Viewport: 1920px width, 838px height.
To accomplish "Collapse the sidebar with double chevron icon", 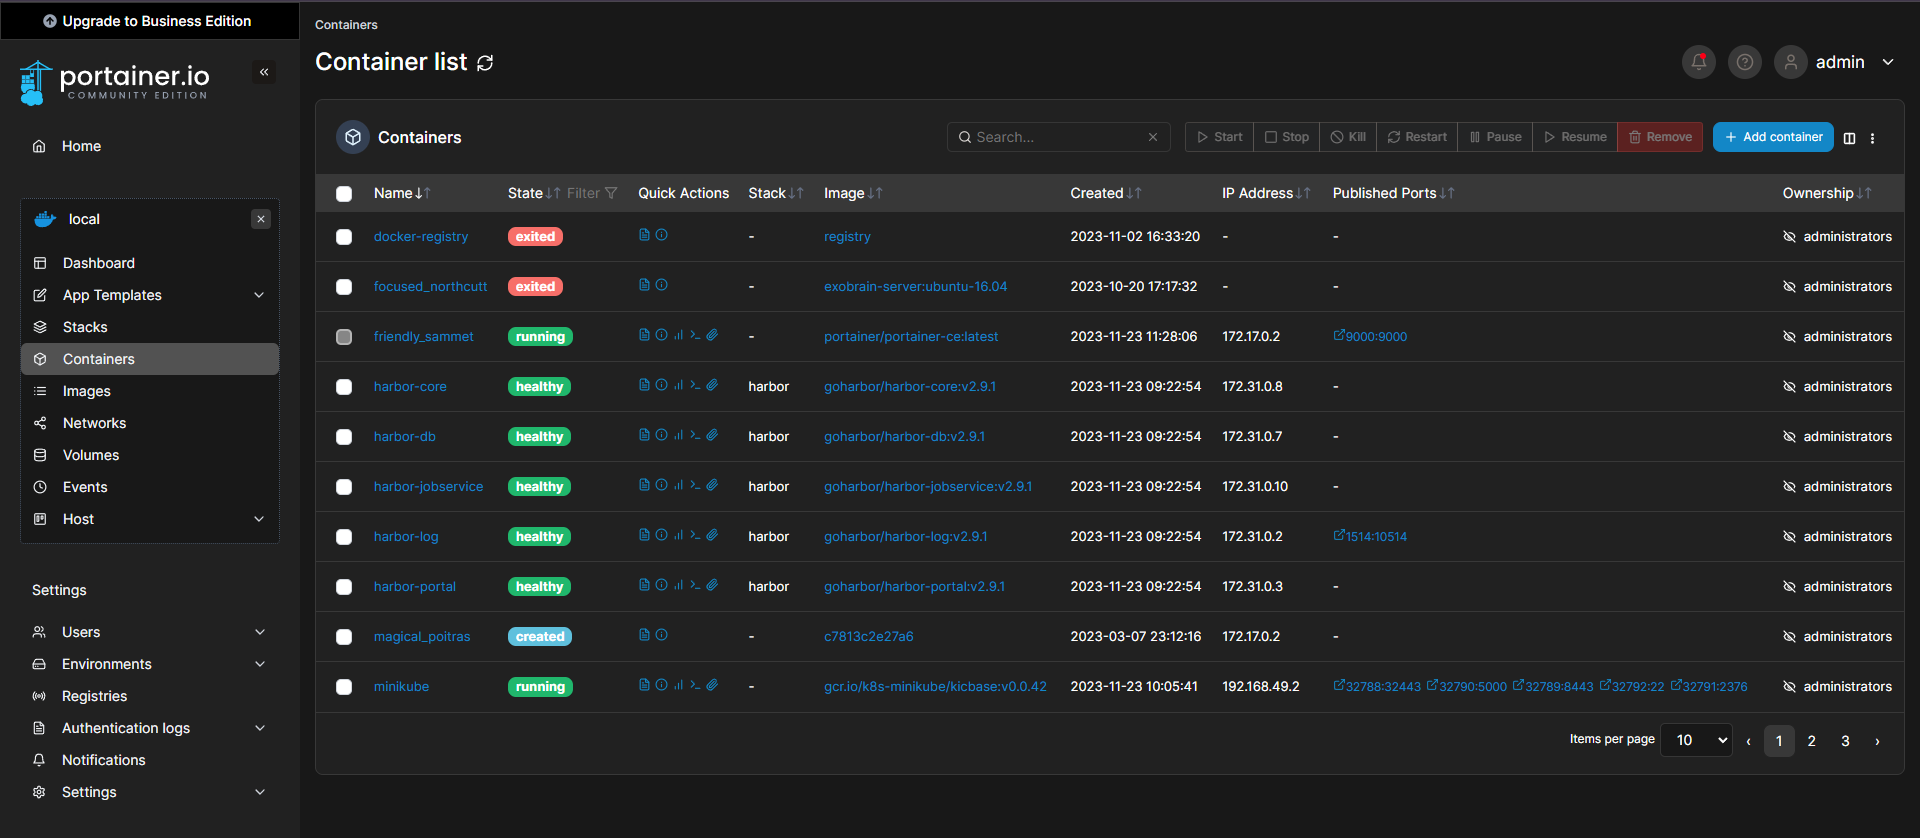I will click(264, 72).
